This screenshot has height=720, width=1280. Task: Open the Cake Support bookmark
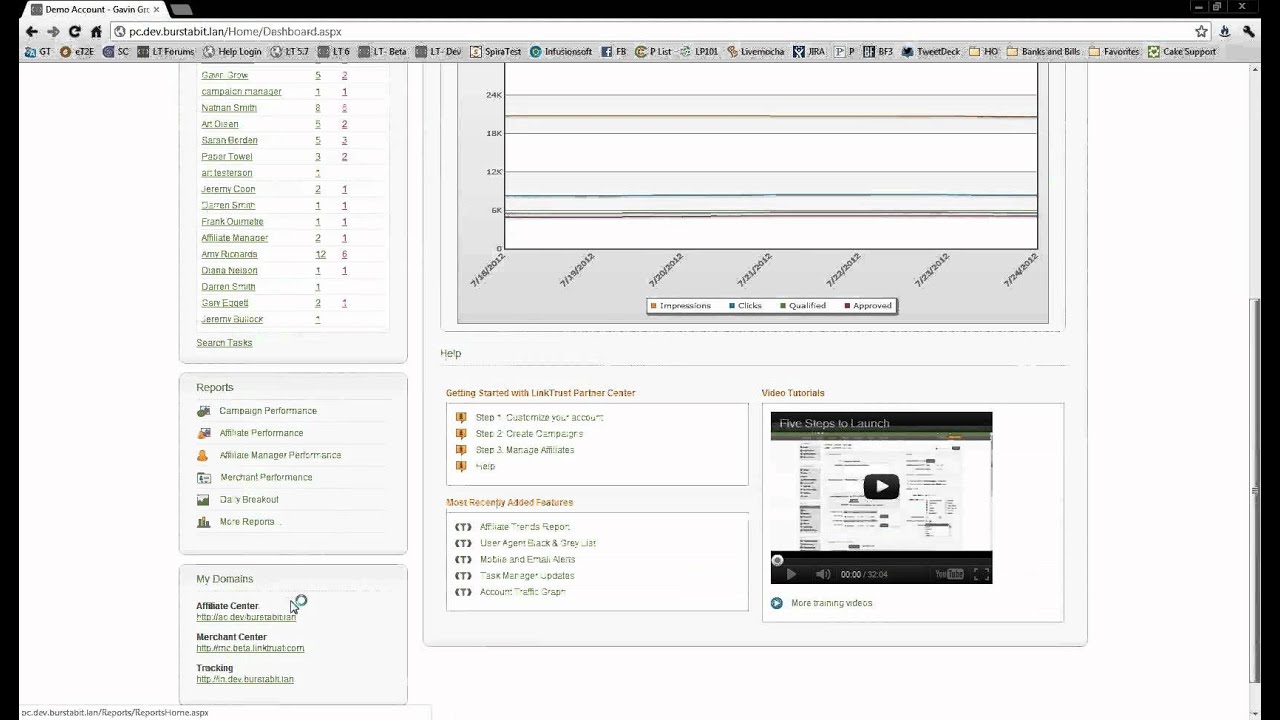click(1182, 52)
